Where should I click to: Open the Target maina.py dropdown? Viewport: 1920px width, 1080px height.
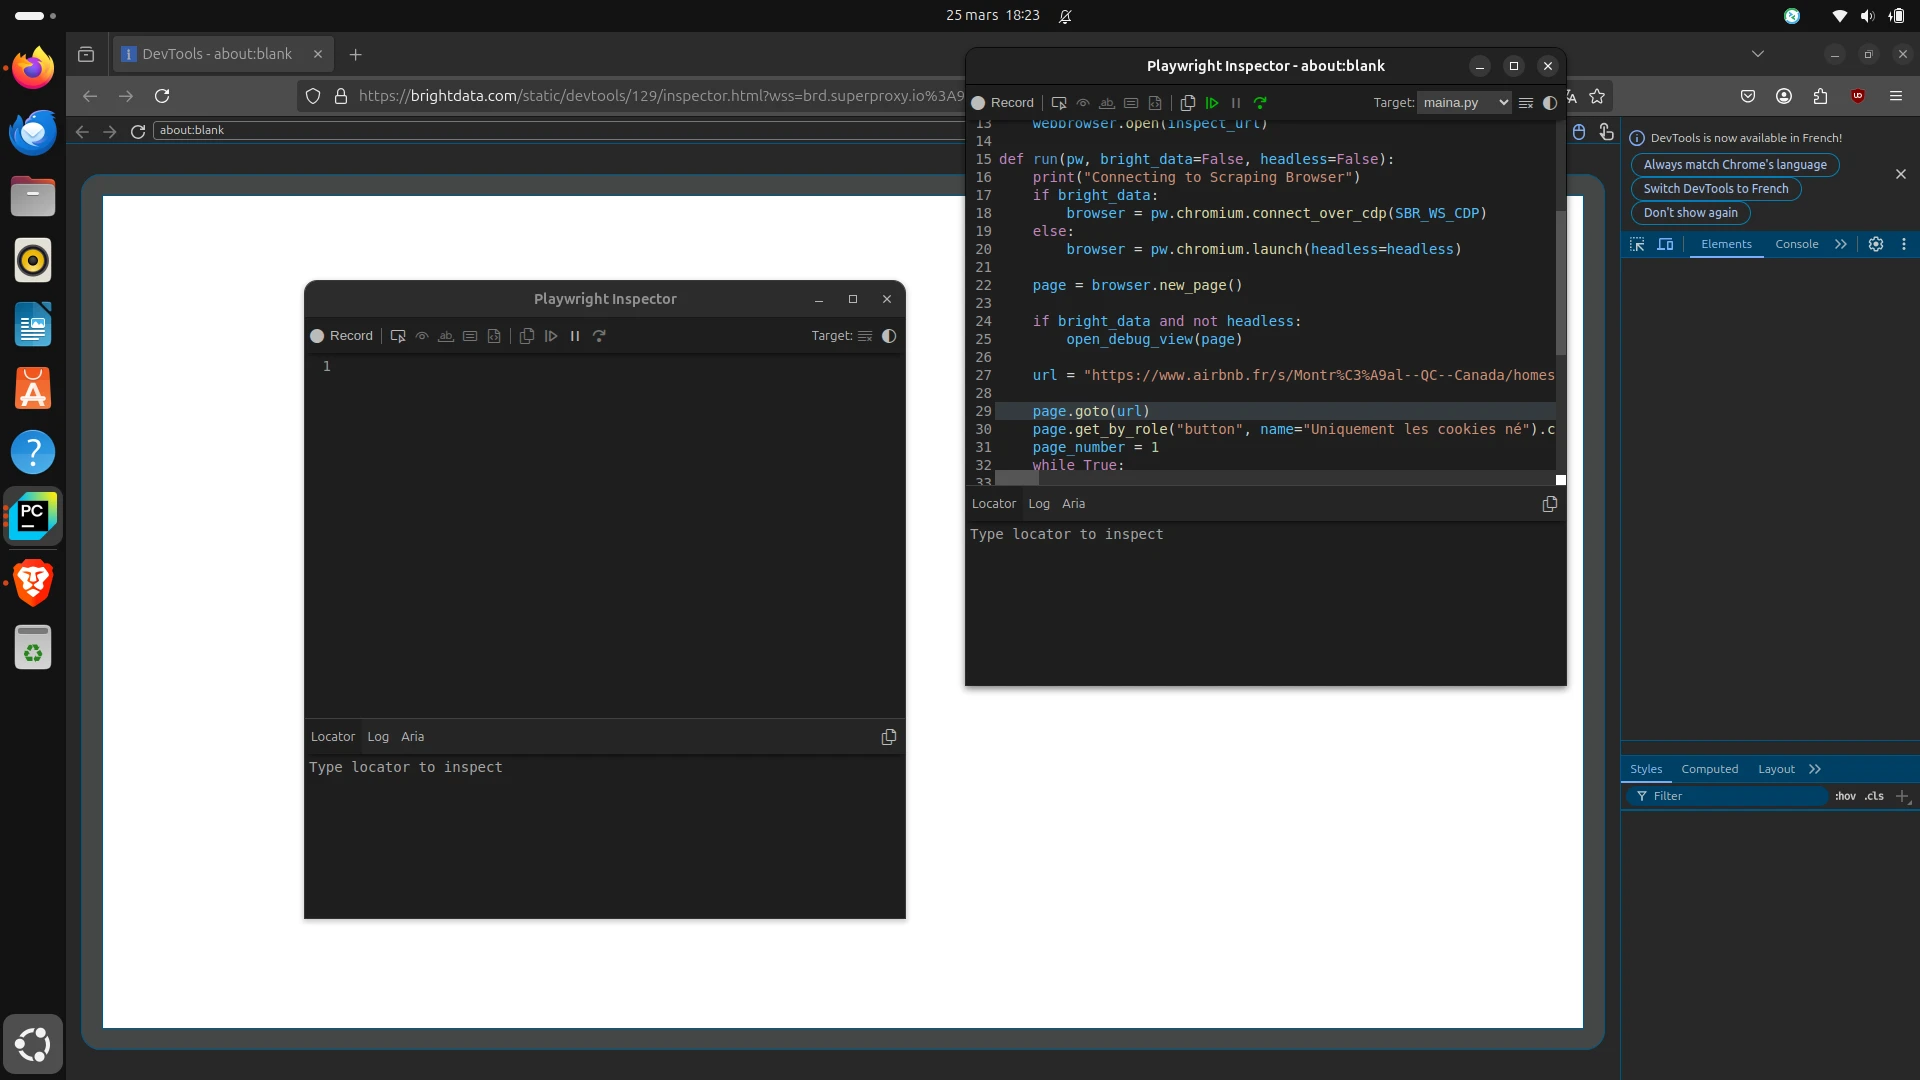[1464, 103]
